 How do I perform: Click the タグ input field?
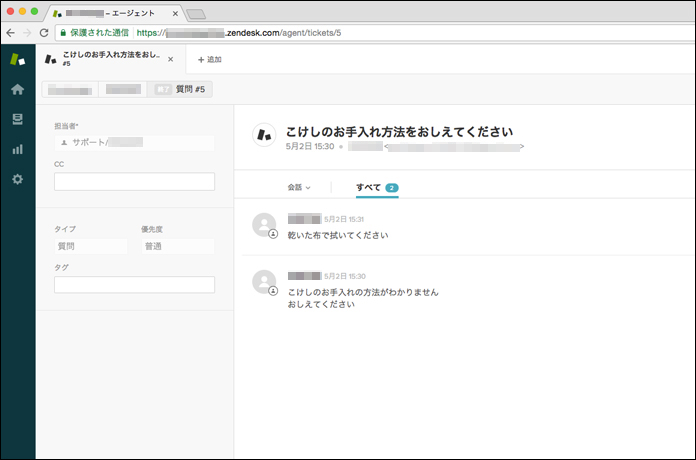134,285
